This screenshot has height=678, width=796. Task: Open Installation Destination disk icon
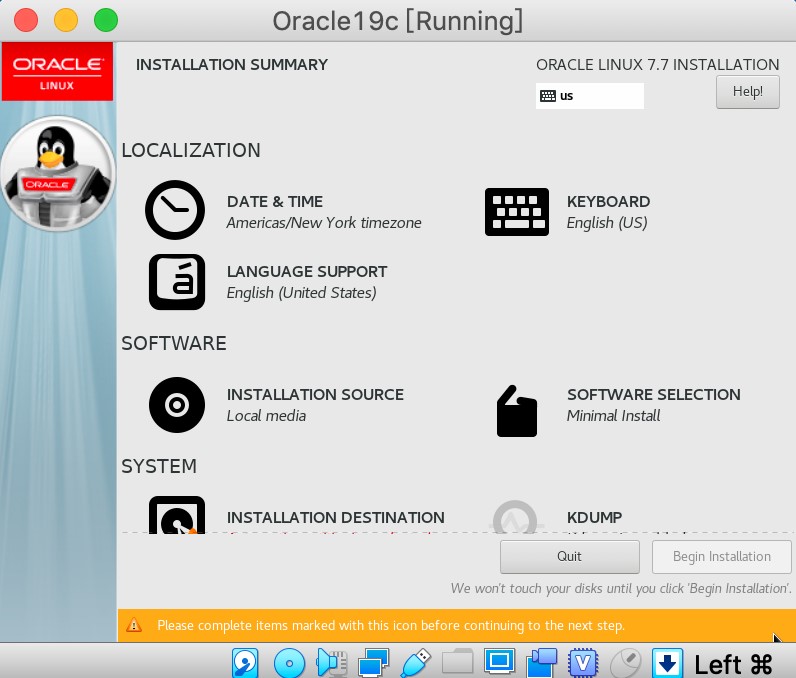(177, 515)
